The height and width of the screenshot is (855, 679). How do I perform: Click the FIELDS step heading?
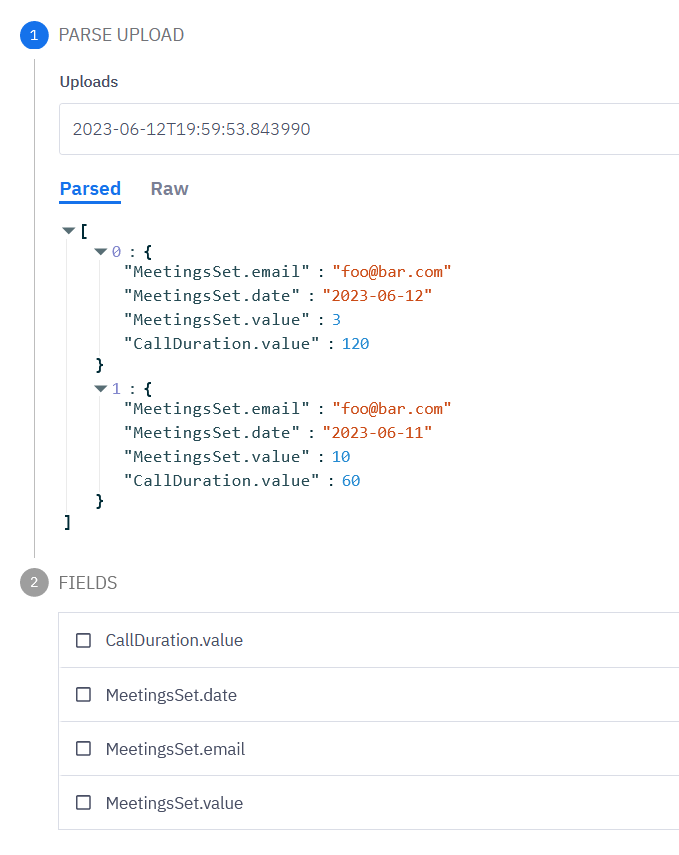click(x=88, y=583)
